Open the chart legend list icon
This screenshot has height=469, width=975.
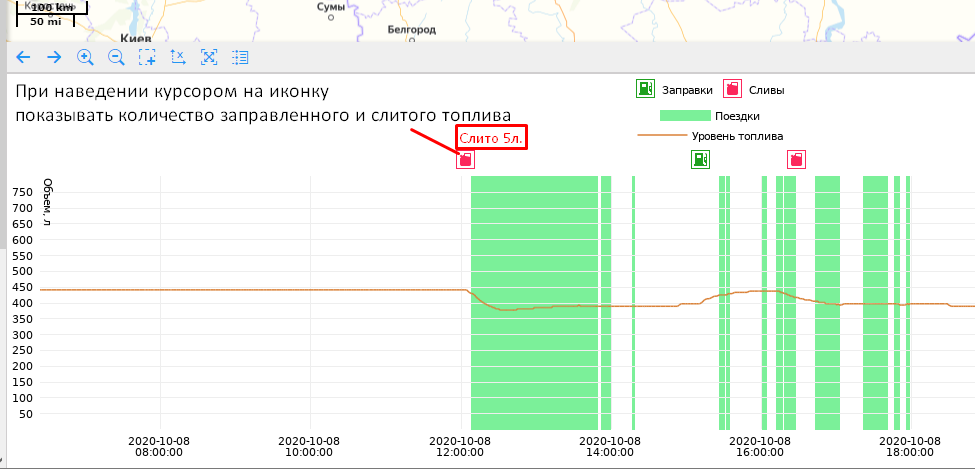point(240,58)
